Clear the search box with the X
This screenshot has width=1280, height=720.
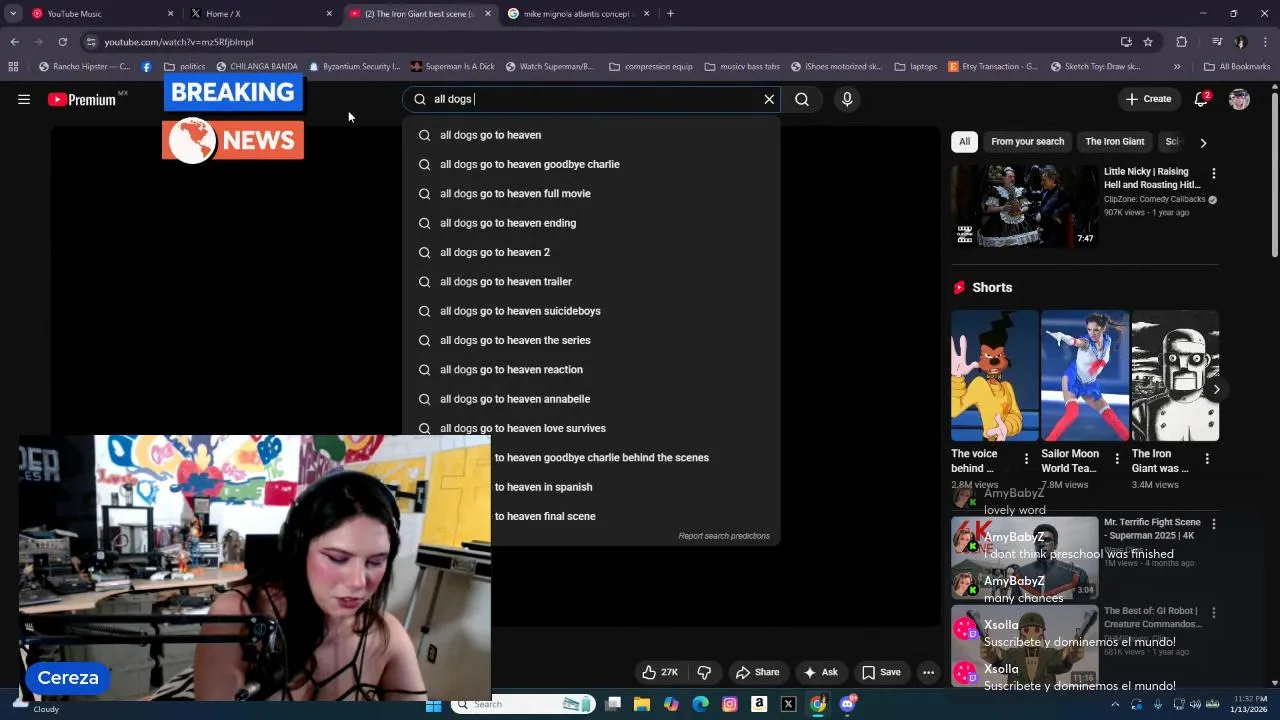coord(769,99)
